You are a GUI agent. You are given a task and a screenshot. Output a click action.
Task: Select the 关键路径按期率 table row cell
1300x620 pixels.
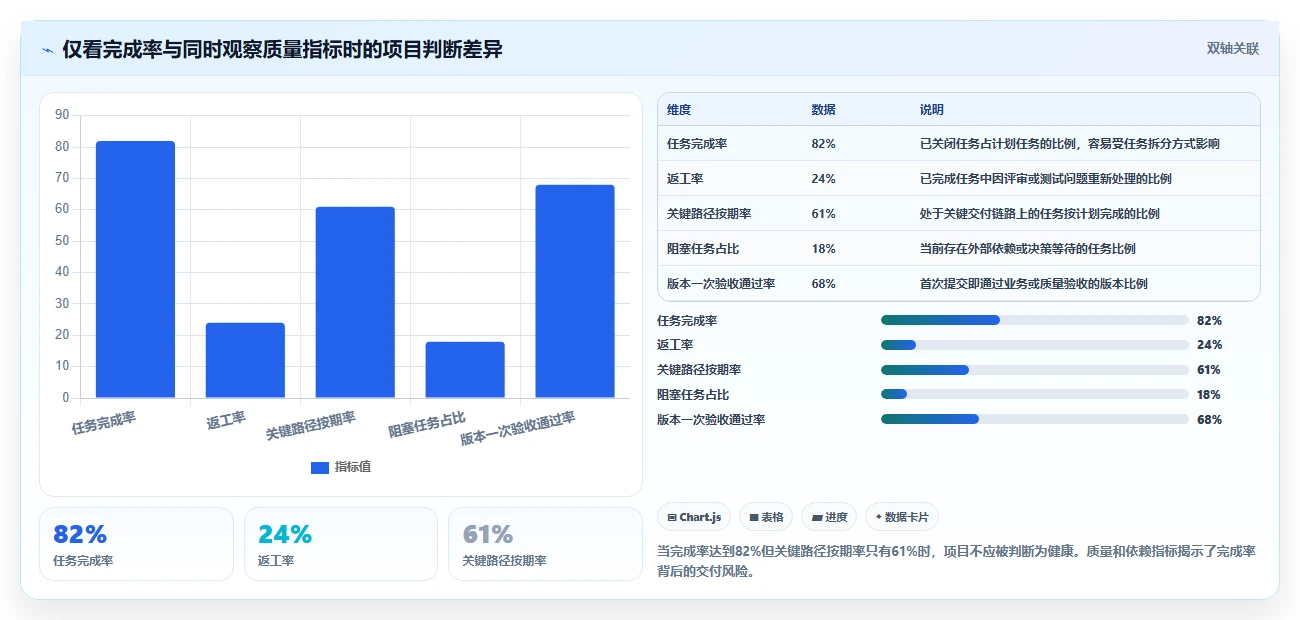point(709,214)
